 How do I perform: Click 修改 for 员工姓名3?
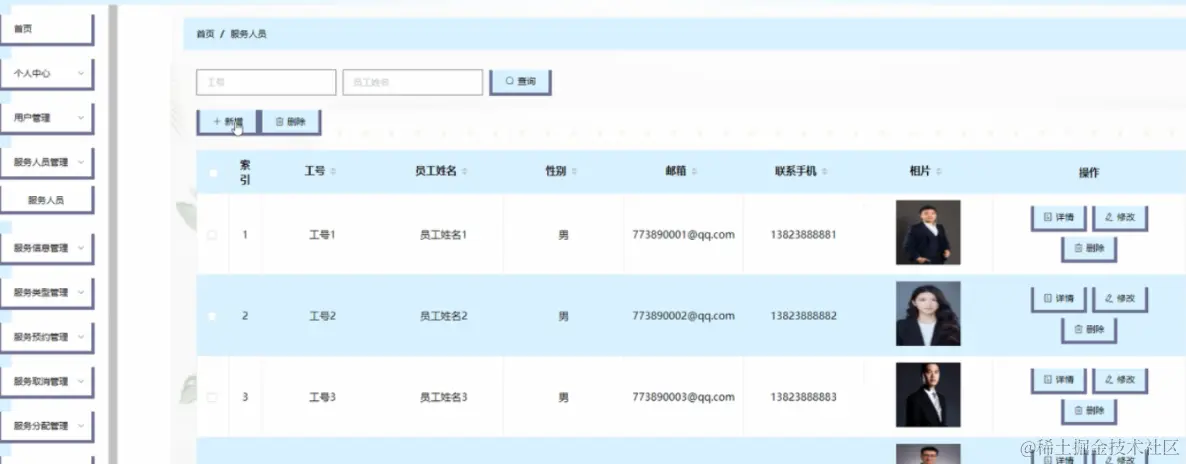[1120, 380]
